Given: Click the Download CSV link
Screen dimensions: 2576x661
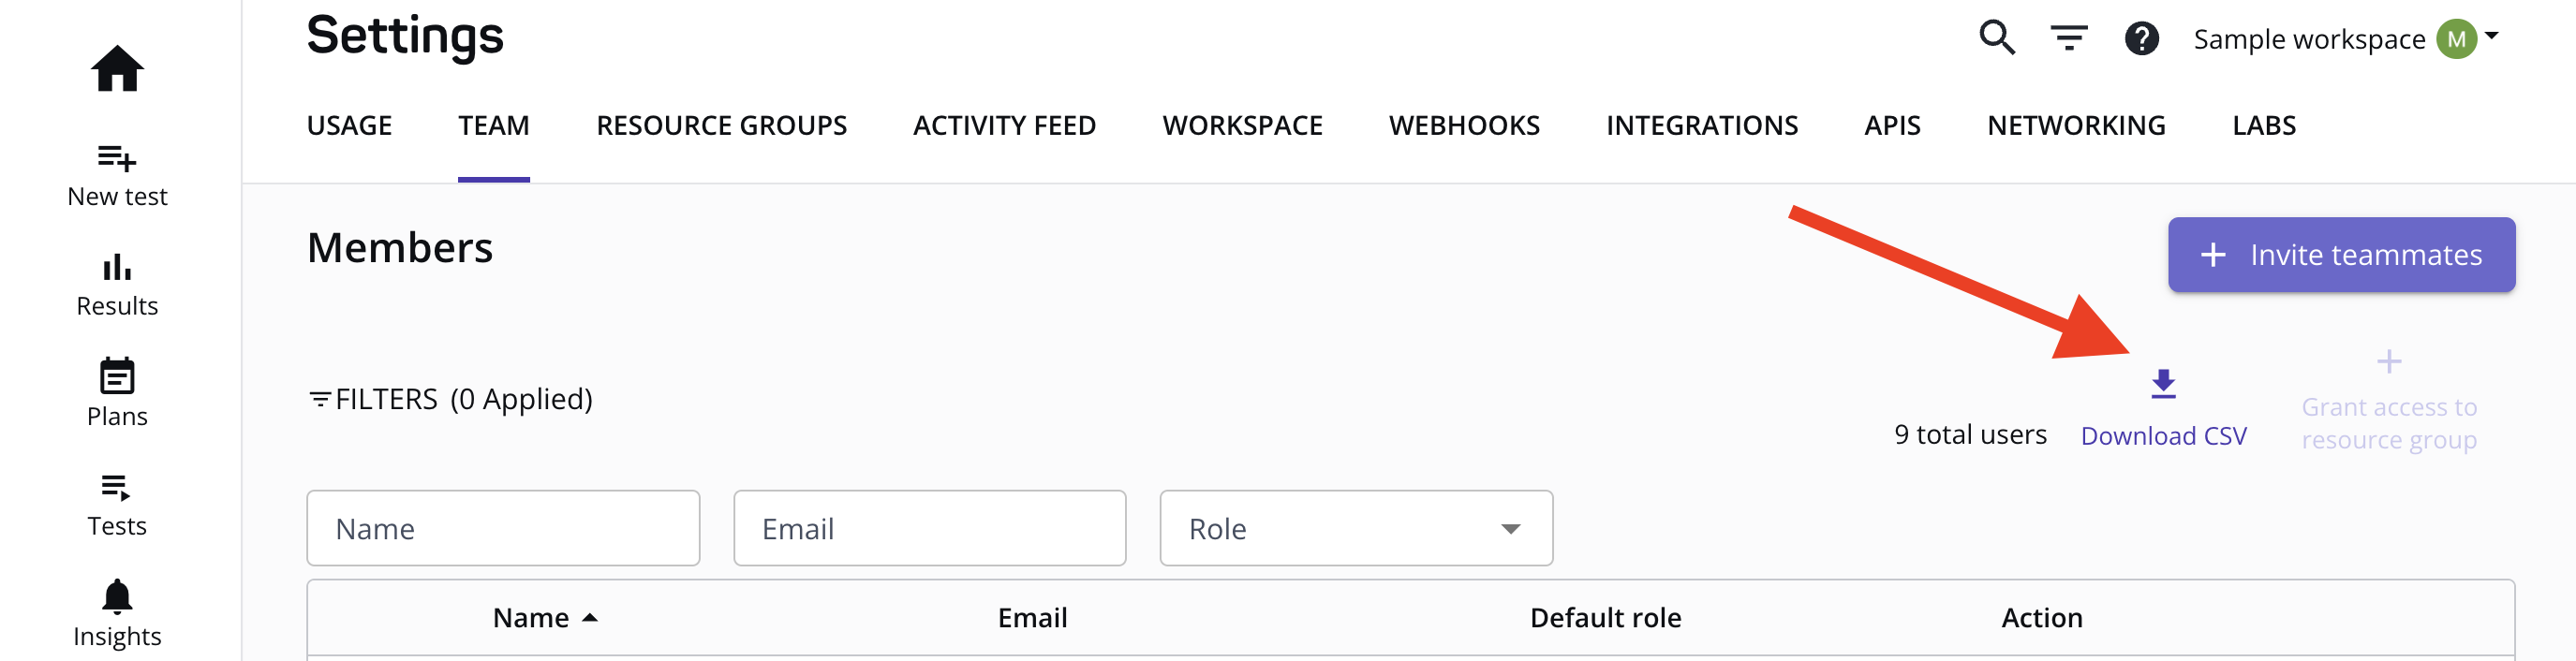Looking at the screenshot, I should coord(2164,435).
